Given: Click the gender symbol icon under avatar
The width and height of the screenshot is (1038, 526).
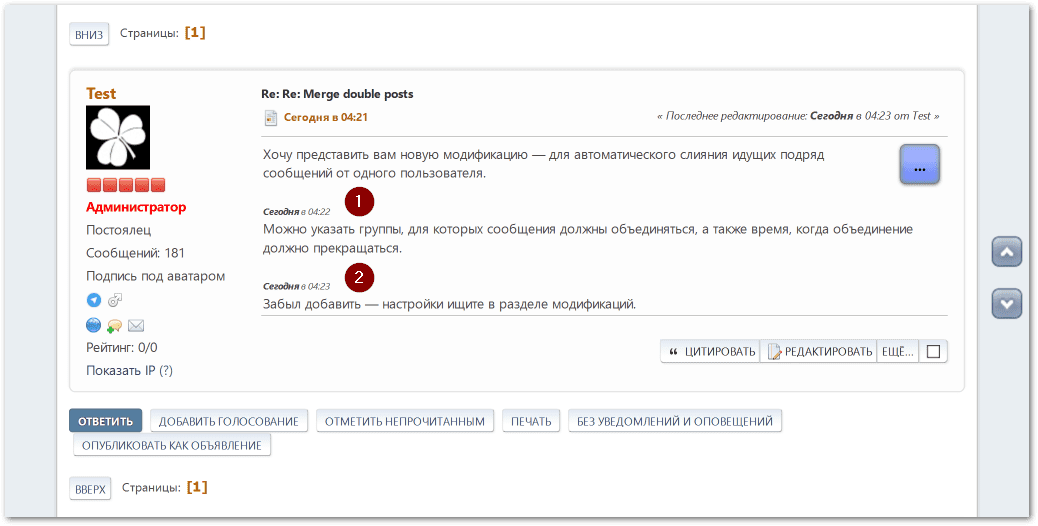Looking at the screenshot, I should click(115, 300).
